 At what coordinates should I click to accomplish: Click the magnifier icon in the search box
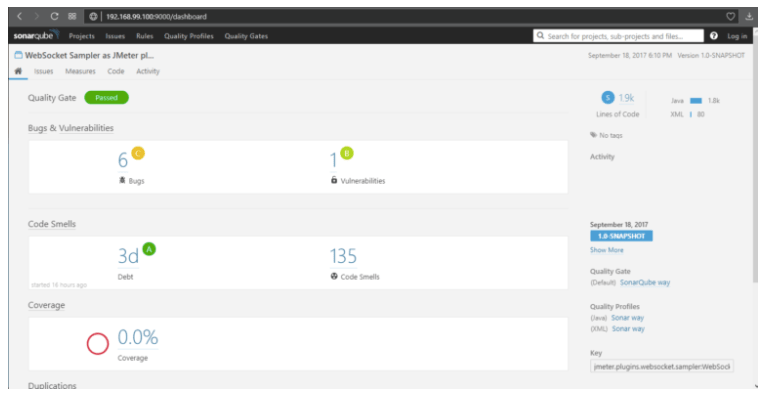pyautogui.click(x=540, y=36)
